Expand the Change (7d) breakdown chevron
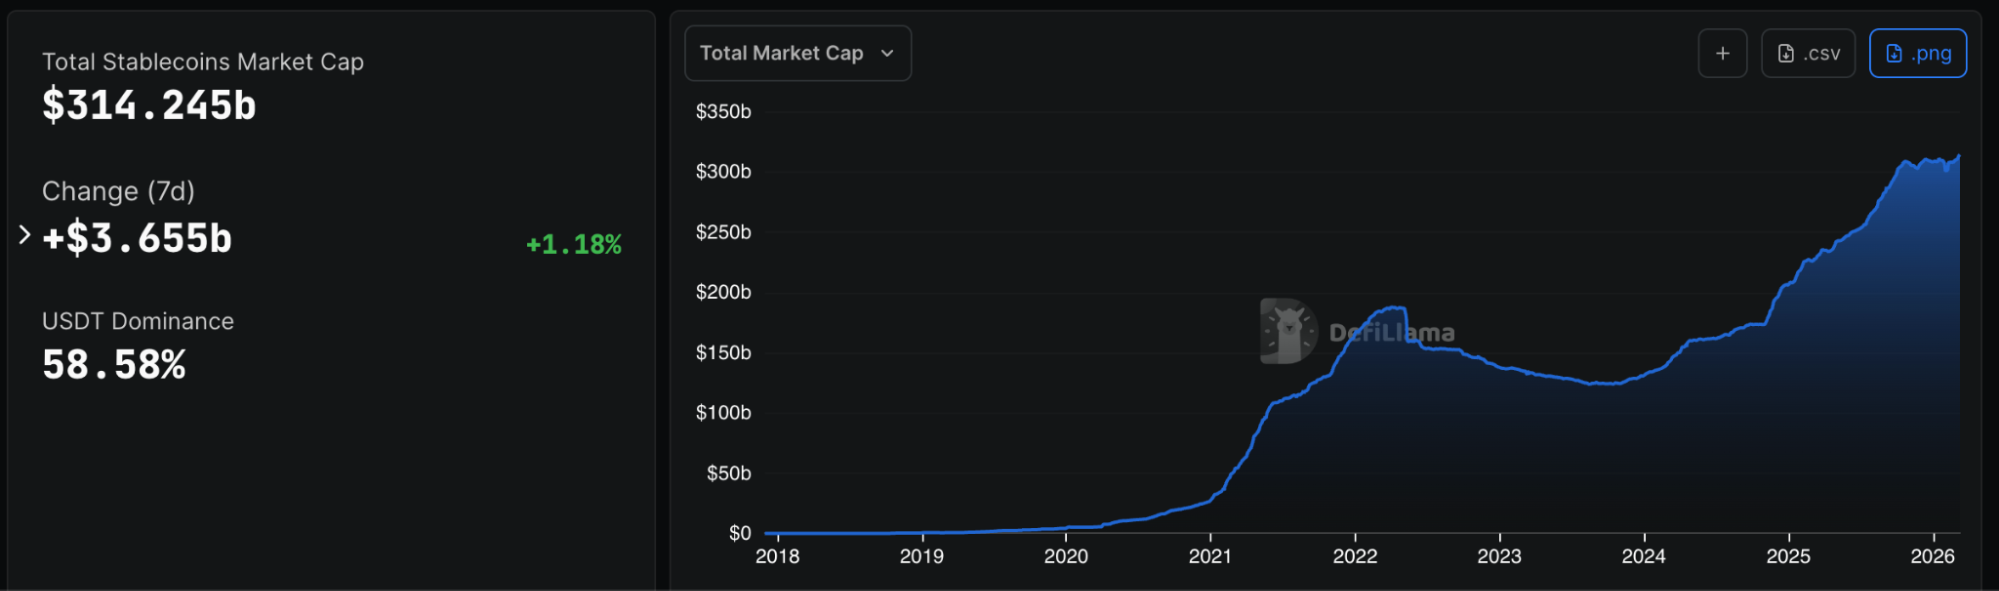The height and width of the screenshot is (591, 1999). 25,235
